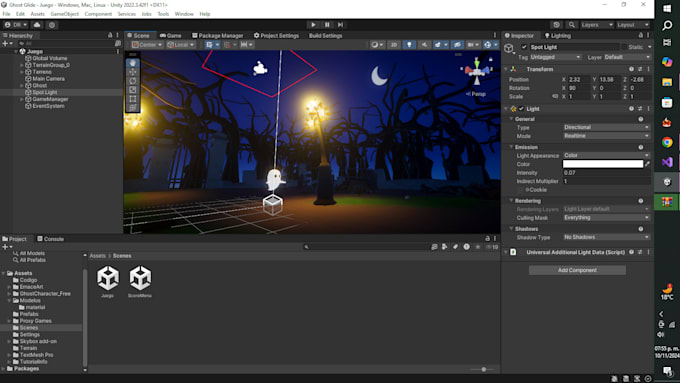Expand the Ghost object in Hierarchy
This screenshot has height=383, width=680.
22,85
